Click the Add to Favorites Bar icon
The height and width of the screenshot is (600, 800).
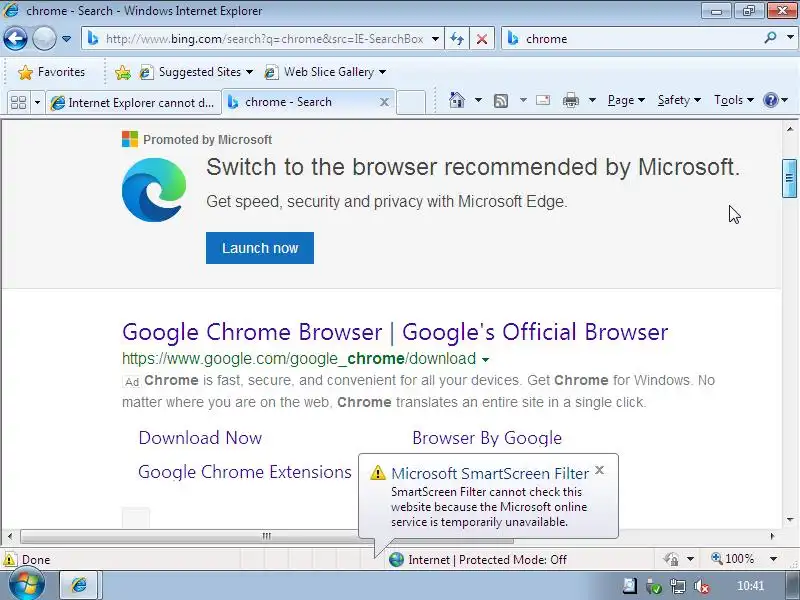tap(122, 72)
